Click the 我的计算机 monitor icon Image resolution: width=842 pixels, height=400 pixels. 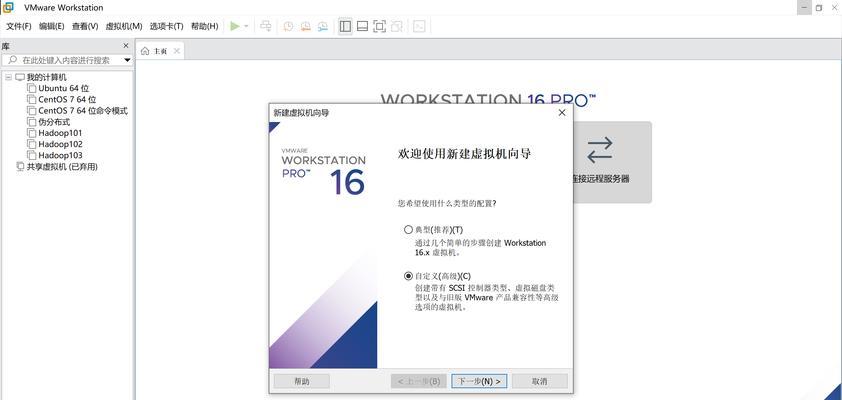(20, 77)
